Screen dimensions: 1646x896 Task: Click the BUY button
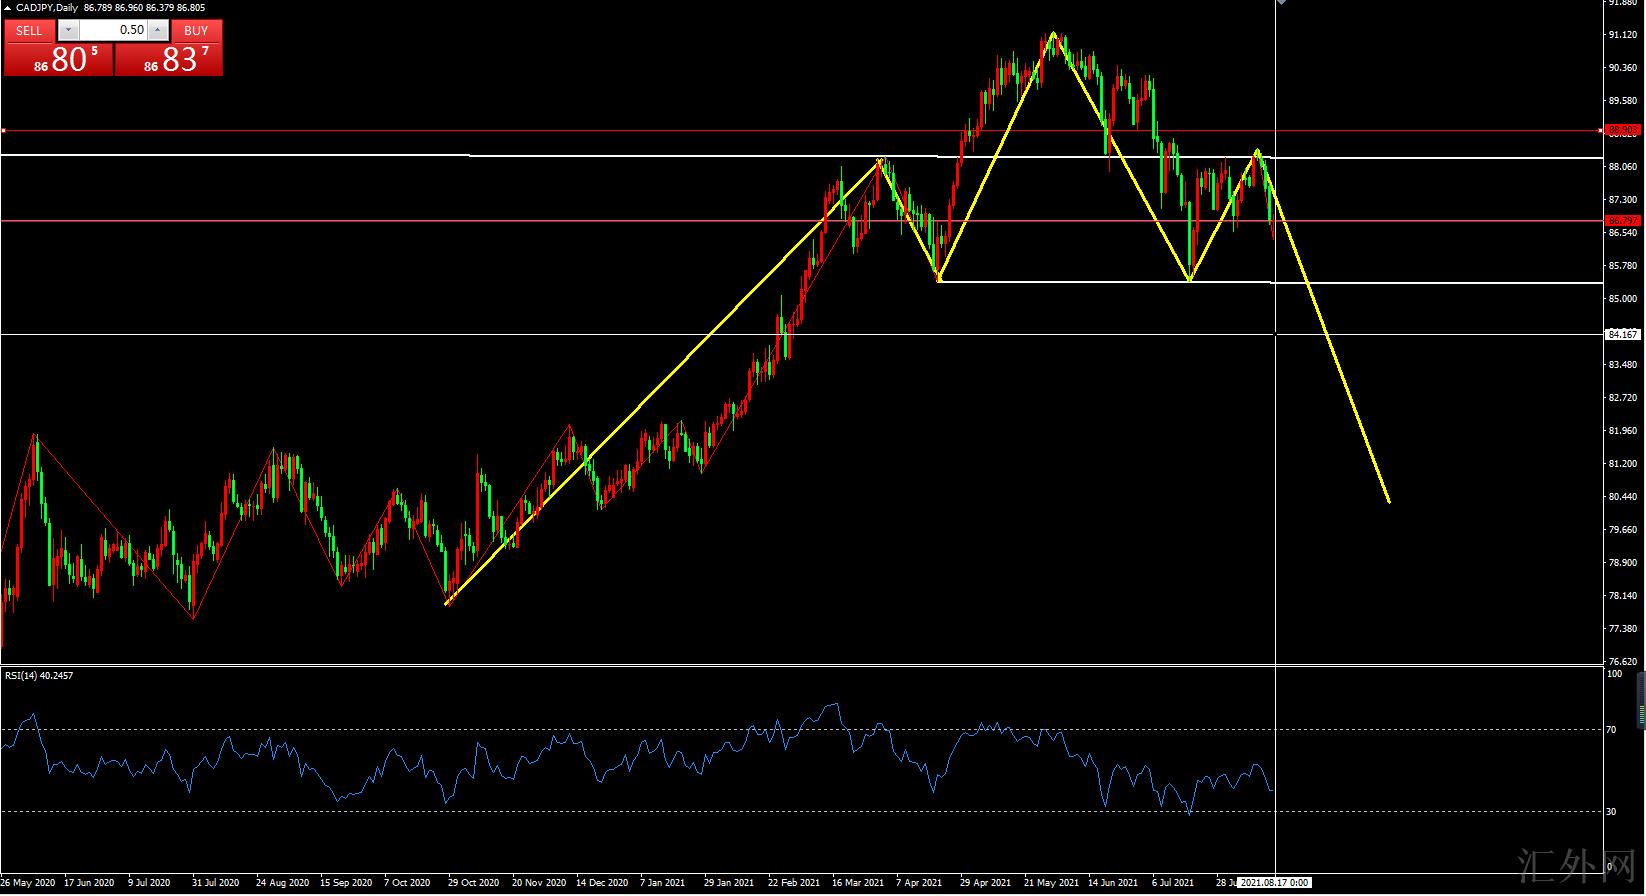[196, 30]
